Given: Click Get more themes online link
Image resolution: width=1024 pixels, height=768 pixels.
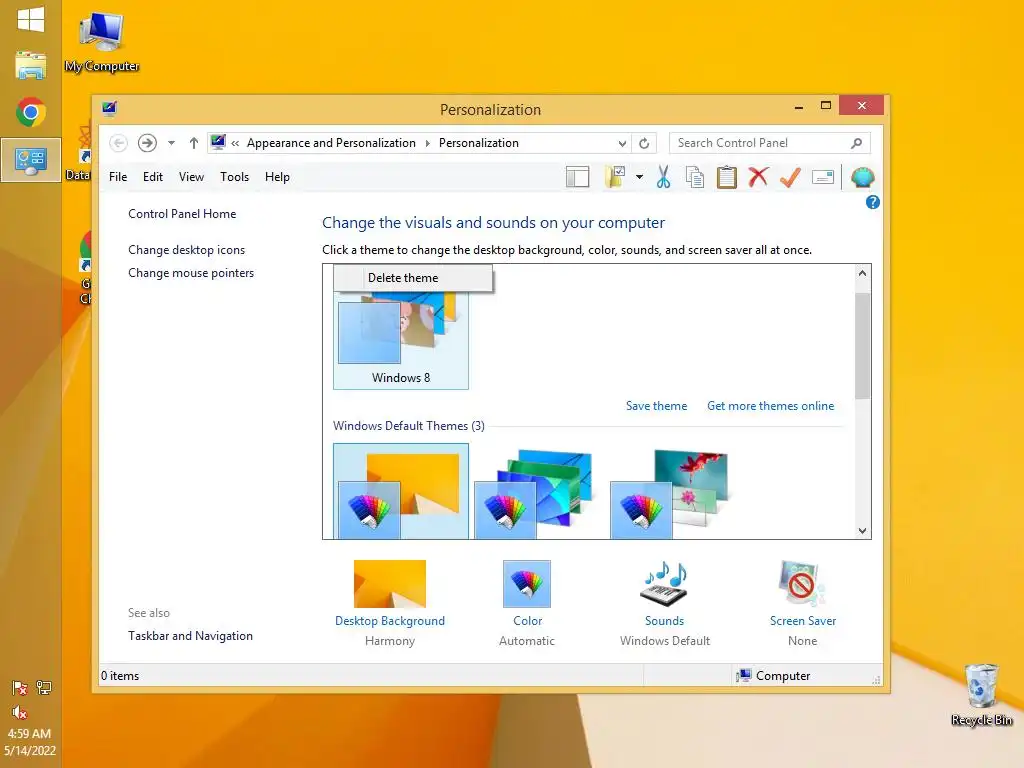Looking at the screenshot, I should click(x=771, y=406).
